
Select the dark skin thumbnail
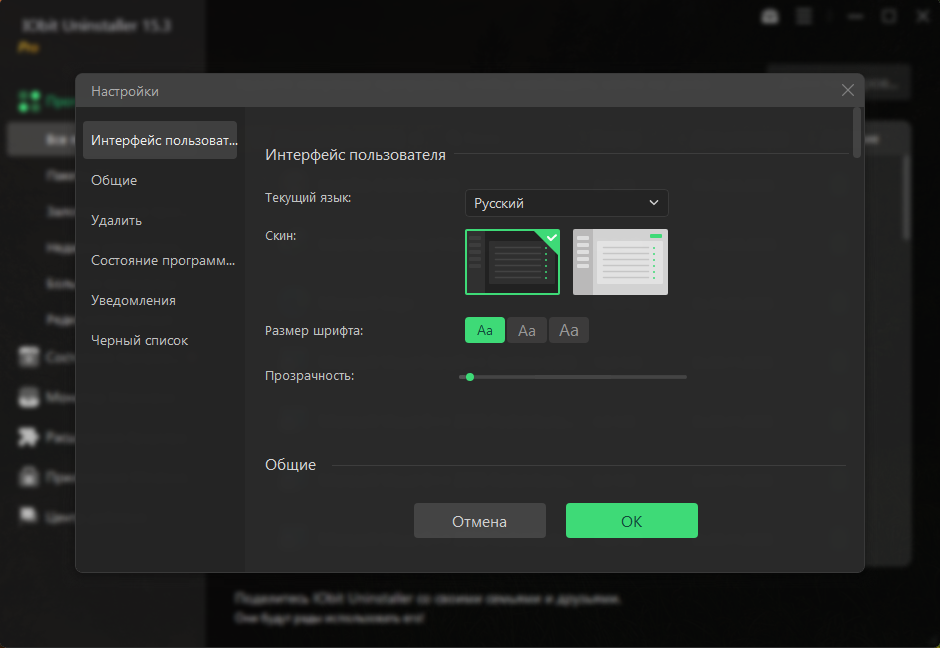512,262
